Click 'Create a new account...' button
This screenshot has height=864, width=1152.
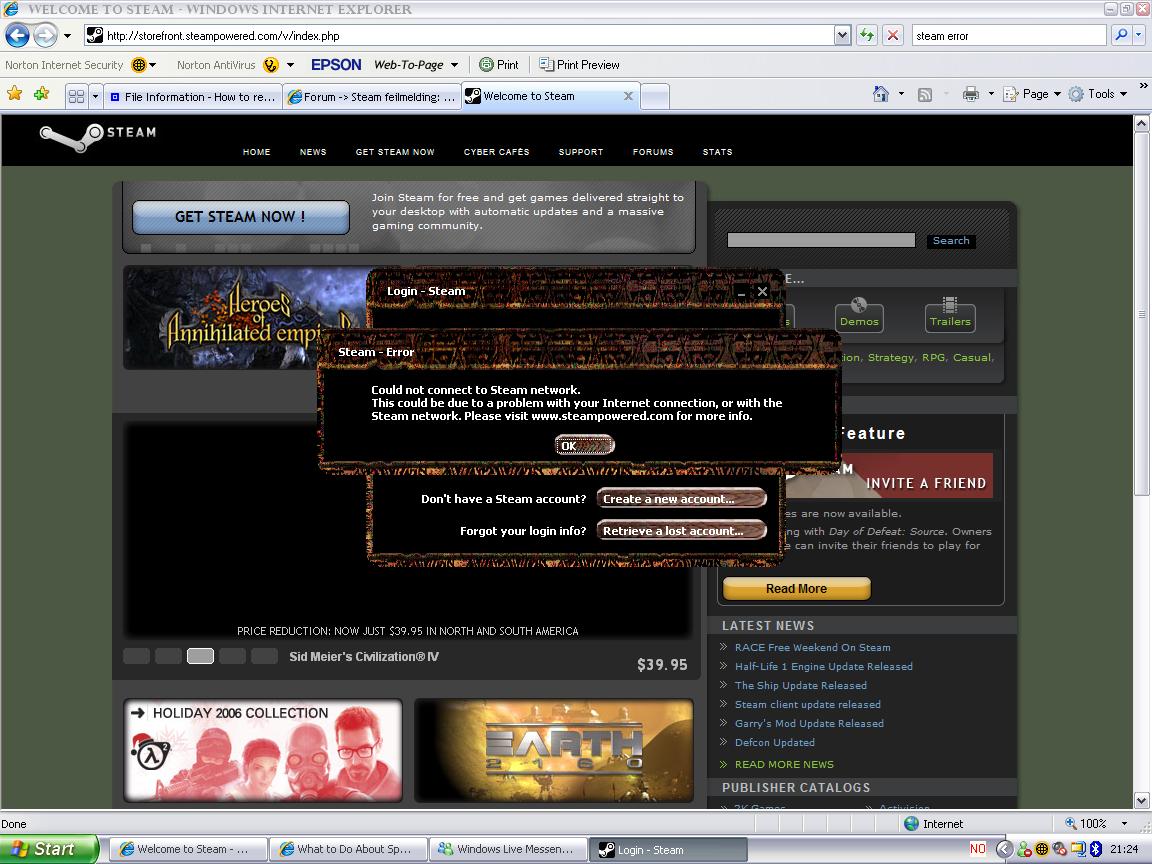682,499
